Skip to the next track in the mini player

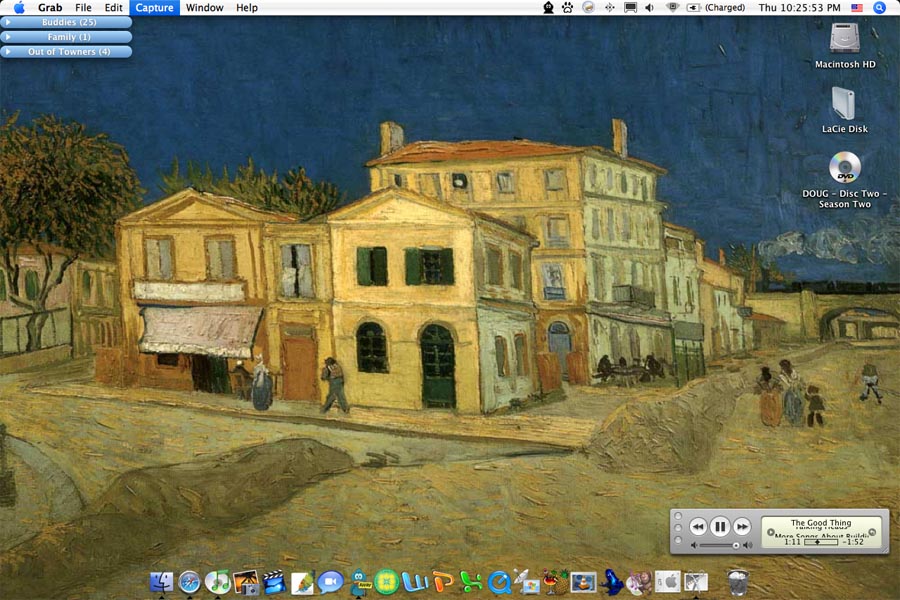click(742, 526)
